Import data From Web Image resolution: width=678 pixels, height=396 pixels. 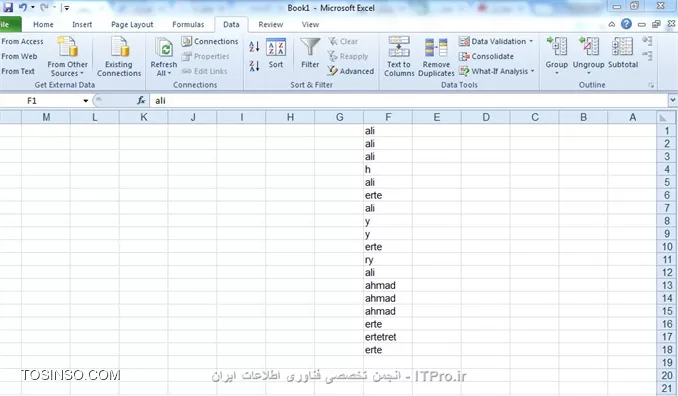click(x=19, y=56)
